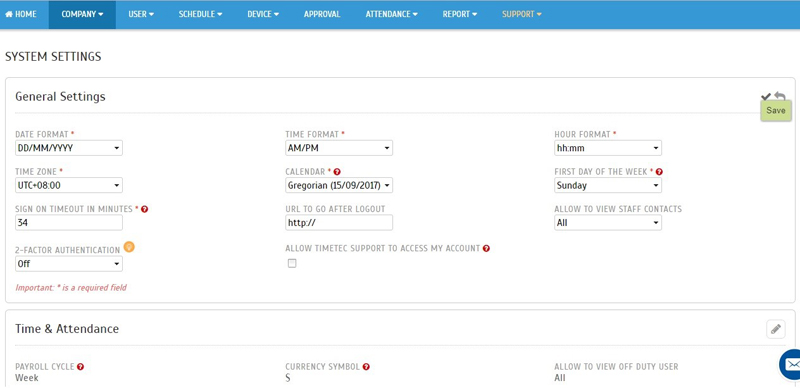Open the Support menu

point(521,14)
